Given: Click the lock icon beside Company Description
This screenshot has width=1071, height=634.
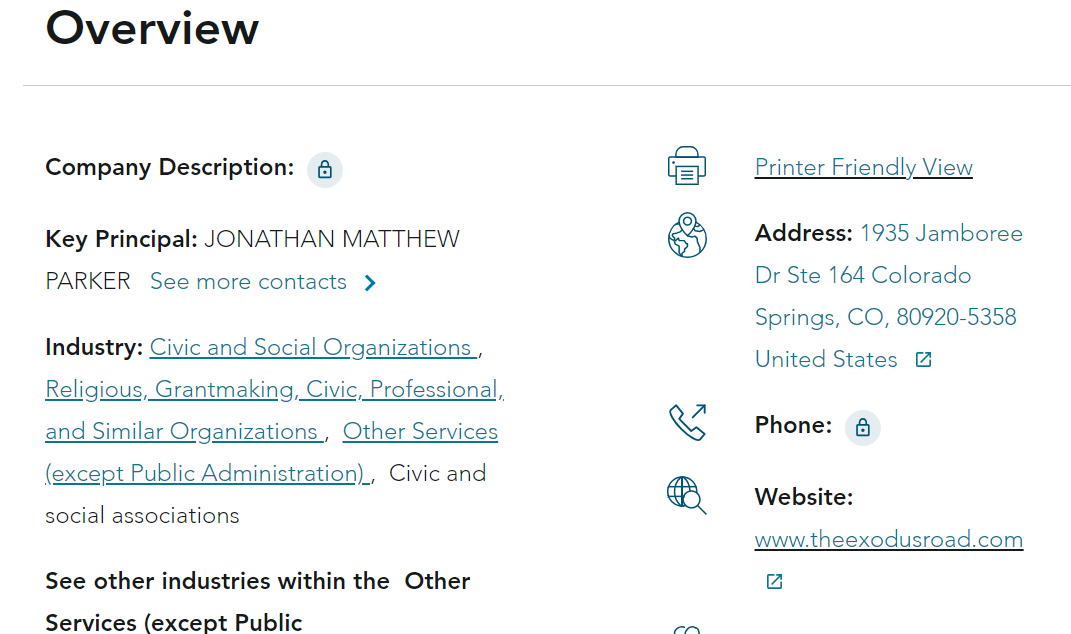Looking at the screenshot, I should [324, 170].
